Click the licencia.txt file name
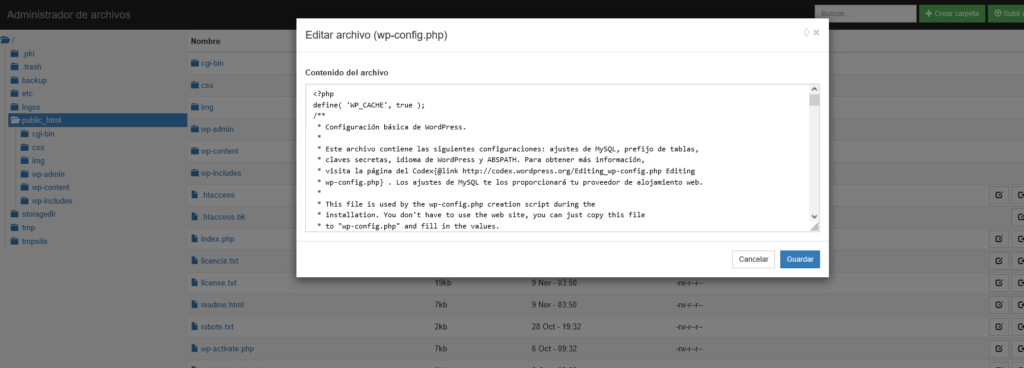 coord(219,261)
